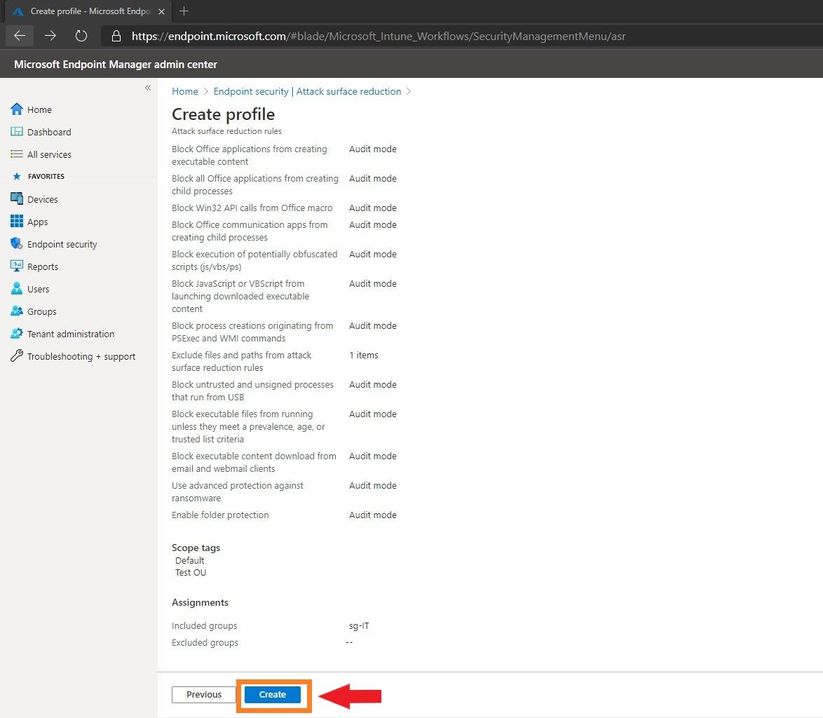The width and height of the screenshot is (823, 718).
Task: Click the blue Create button
Action: click(x=272, y=694)
